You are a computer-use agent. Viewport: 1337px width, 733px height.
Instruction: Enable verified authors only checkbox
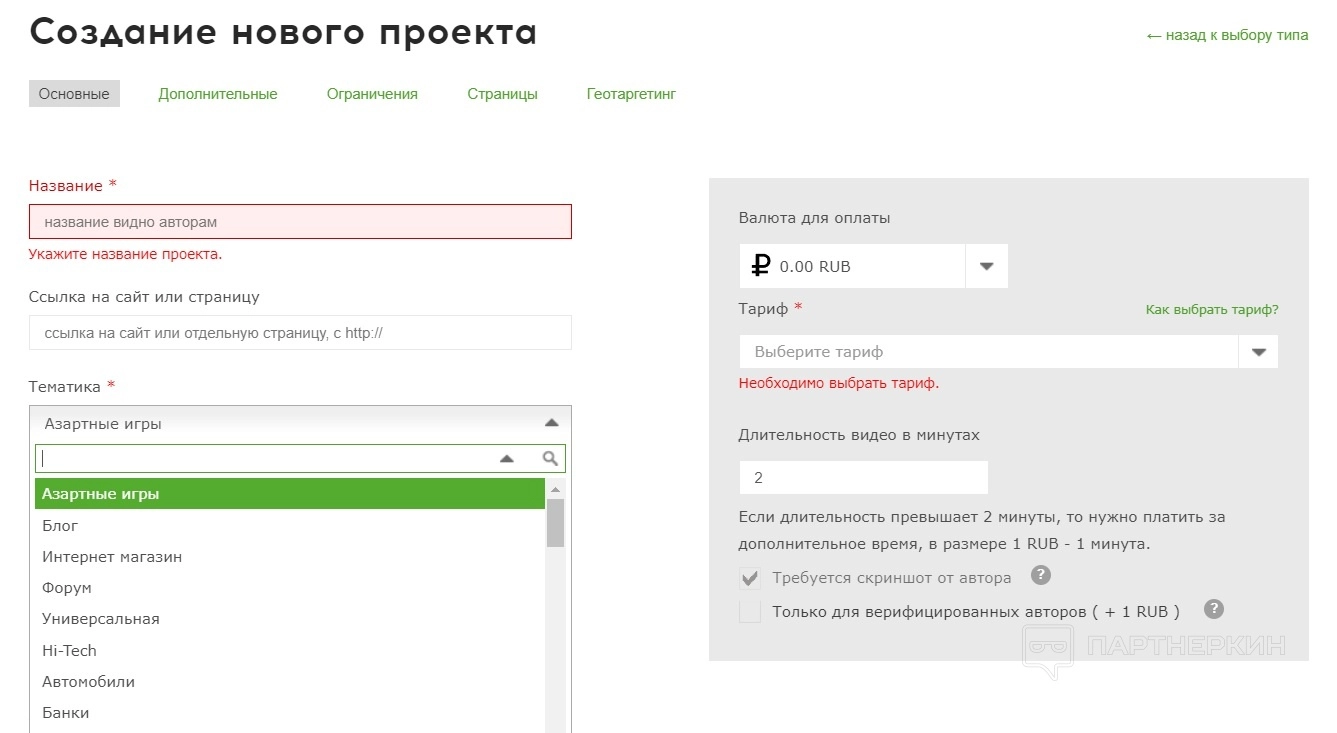tap(749, 612)
